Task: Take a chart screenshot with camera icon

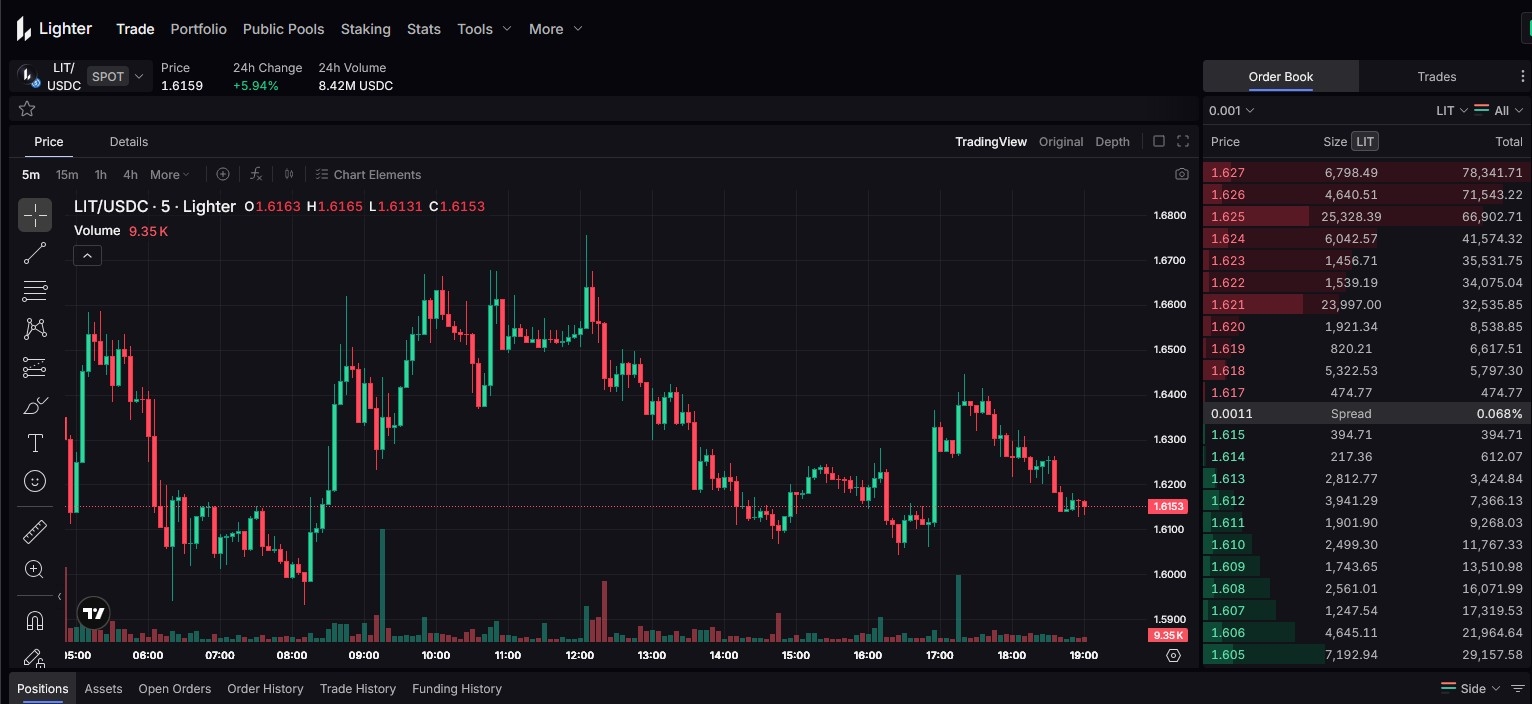Action: point(1181,174)
